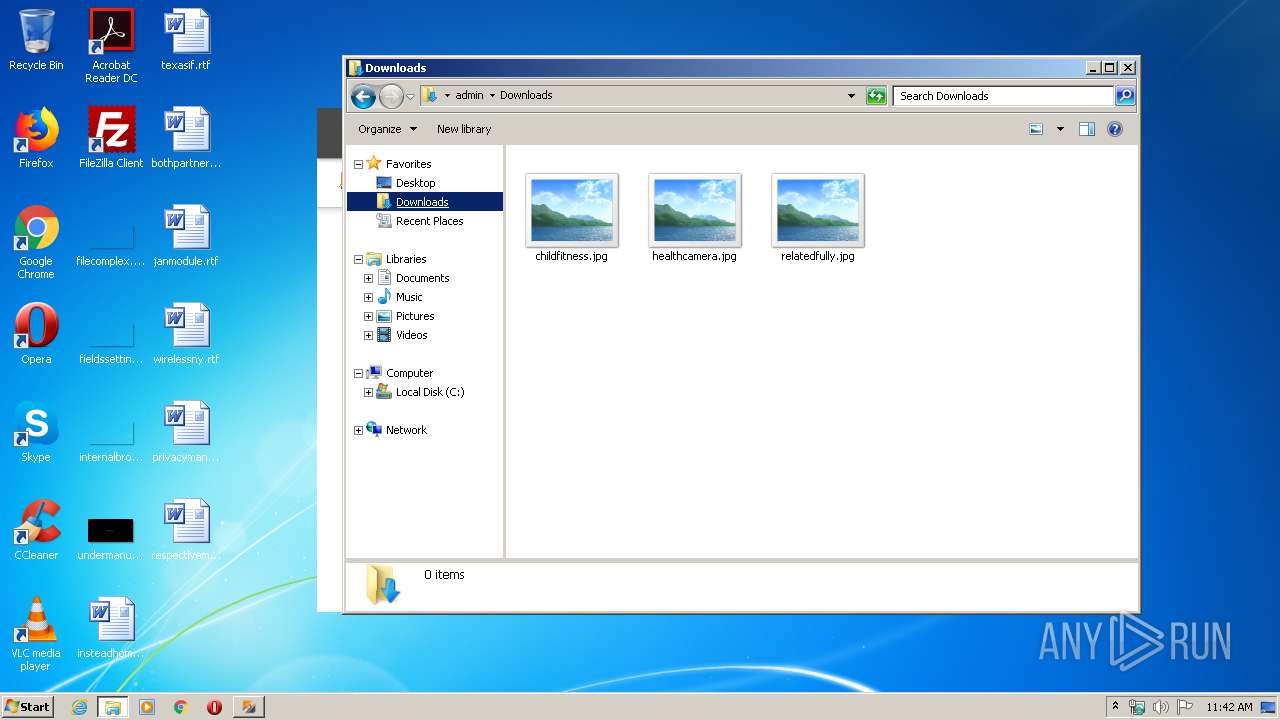This screenshot has height=720, width=1280.
Task: Select the relatedfully.jpg thumbnail
Action: (x=818, y=211)
